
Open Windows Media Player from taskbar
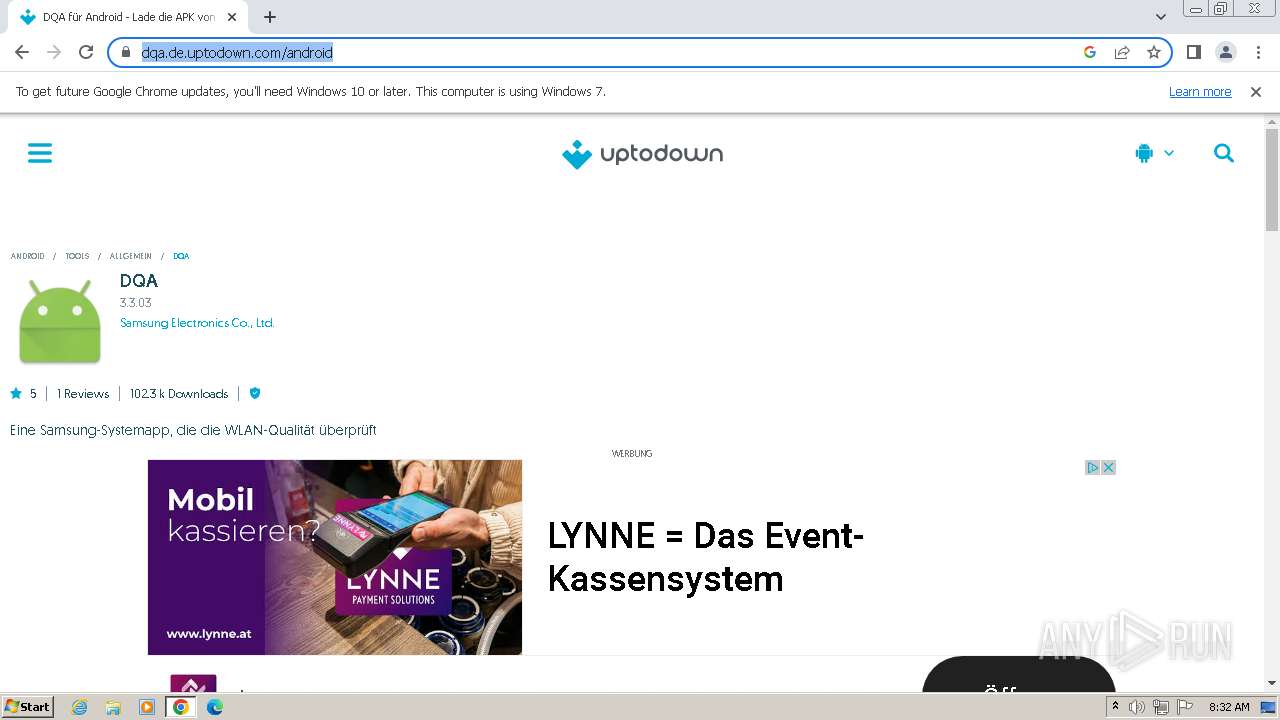tap(147, 707)
